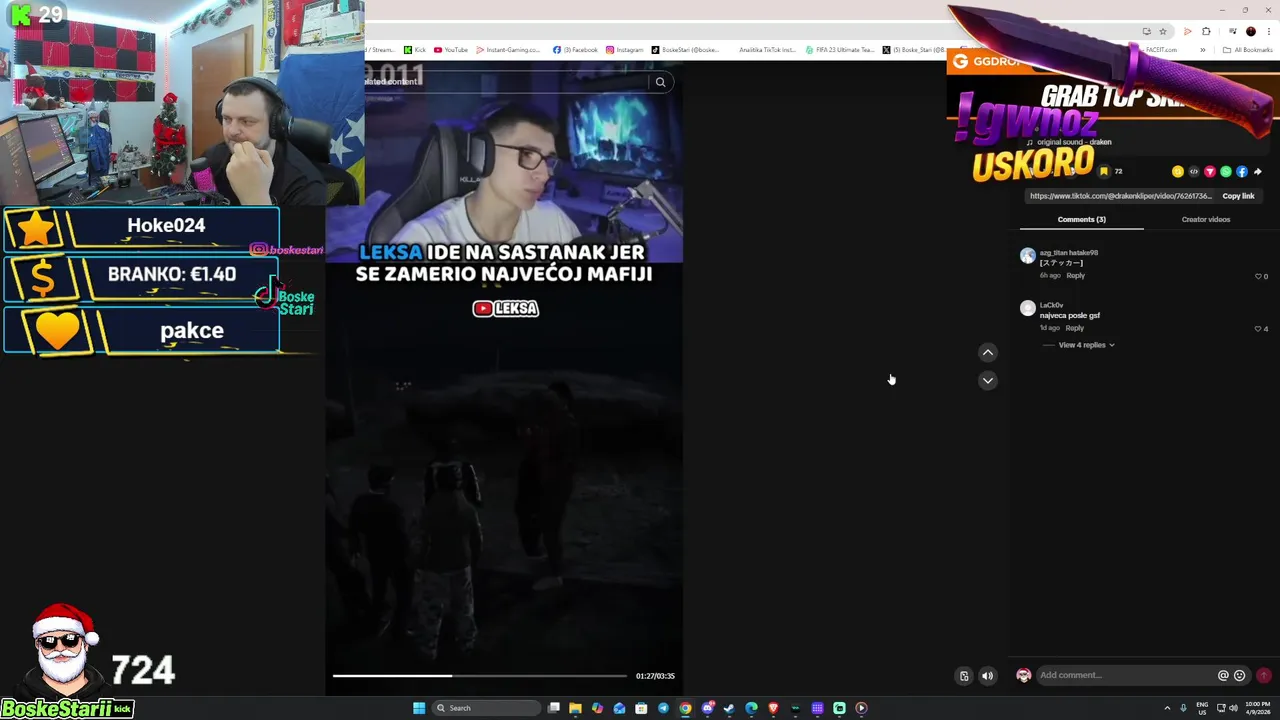The height and width of the screenshot is (720, 1280).
Task: Click the original sound - draken link
Action: click(x=1074, y=142)
